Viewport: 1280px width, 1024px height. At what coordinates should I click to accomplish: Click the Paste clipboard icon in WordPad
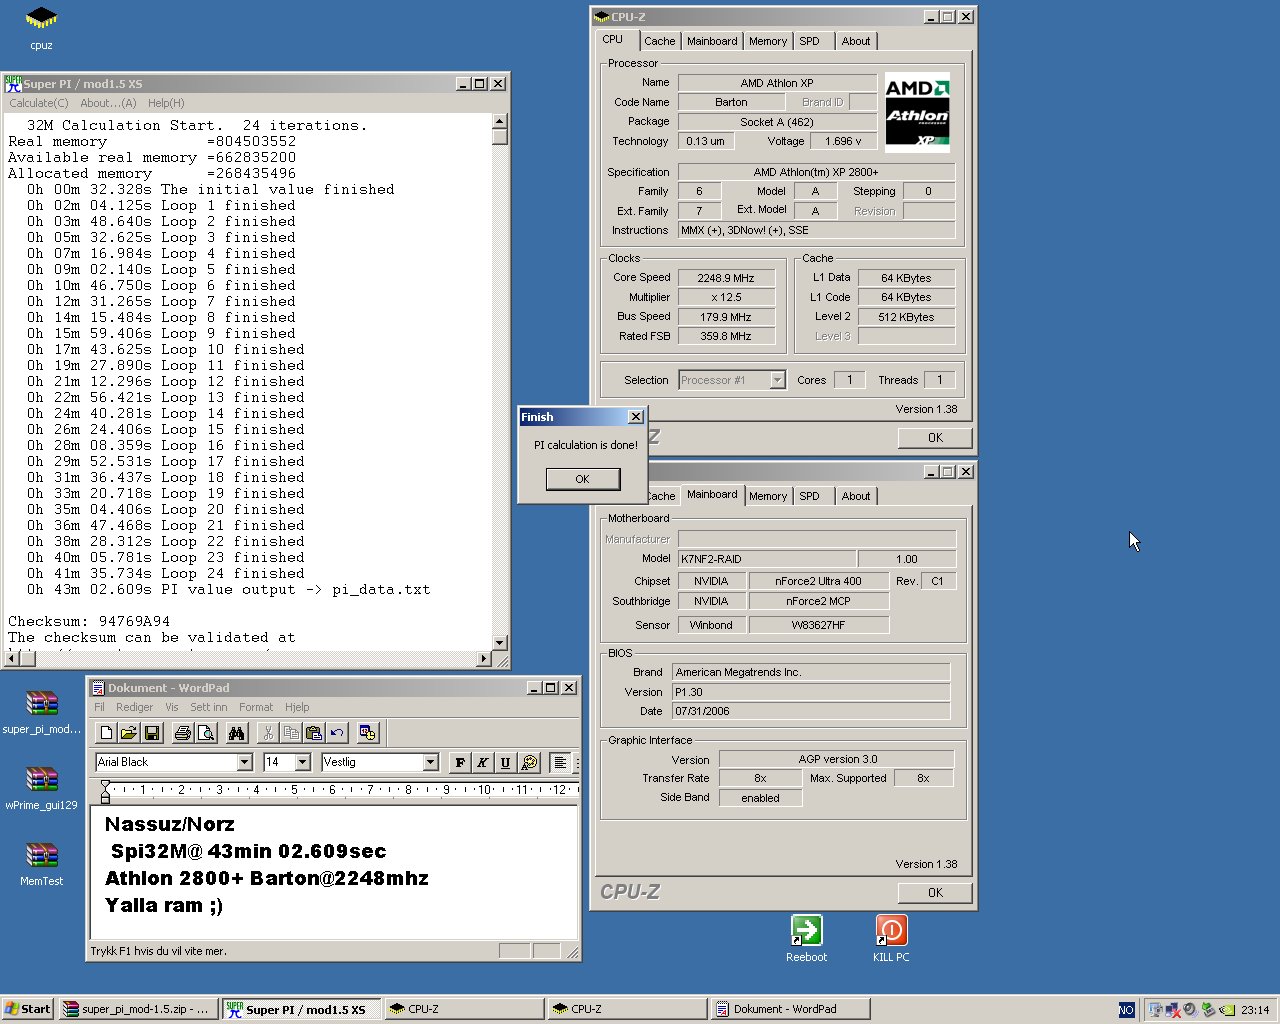(314, 733)
